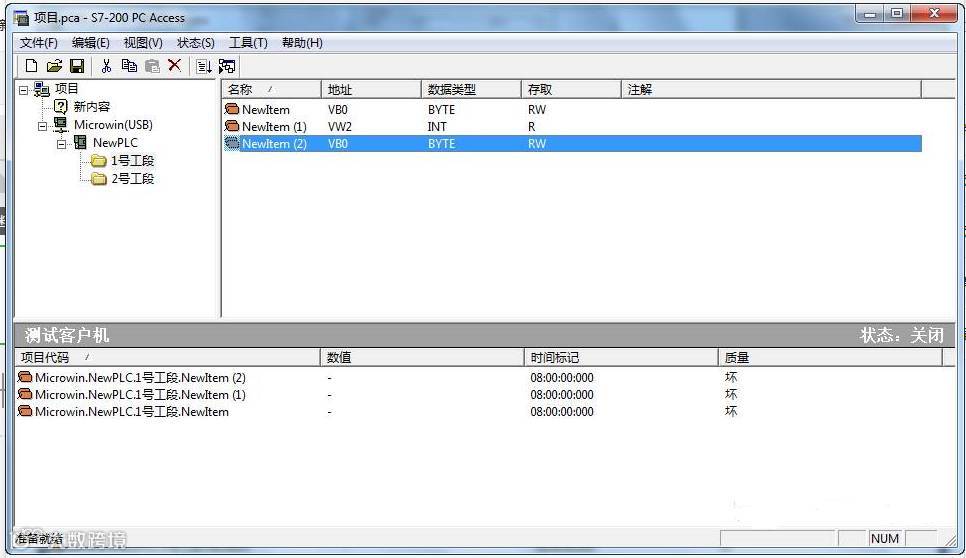The height and width of the screenshot is (558, 966).
Task: Click the Microwin.NewPLC.1号工段.NewItem (1) test client entry
Action: pos(140,395)
